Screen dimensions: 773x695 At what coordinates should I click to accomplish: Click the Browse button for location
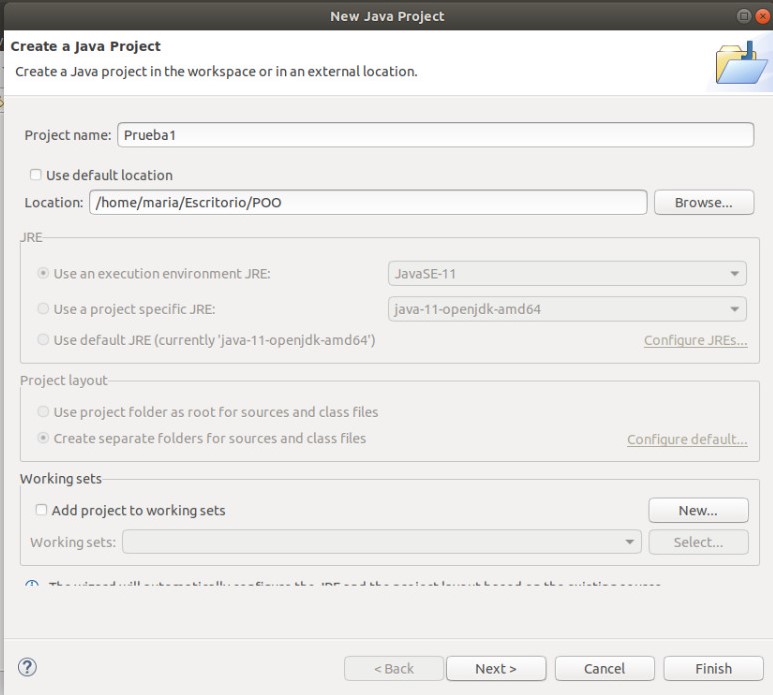coord(703,202)
